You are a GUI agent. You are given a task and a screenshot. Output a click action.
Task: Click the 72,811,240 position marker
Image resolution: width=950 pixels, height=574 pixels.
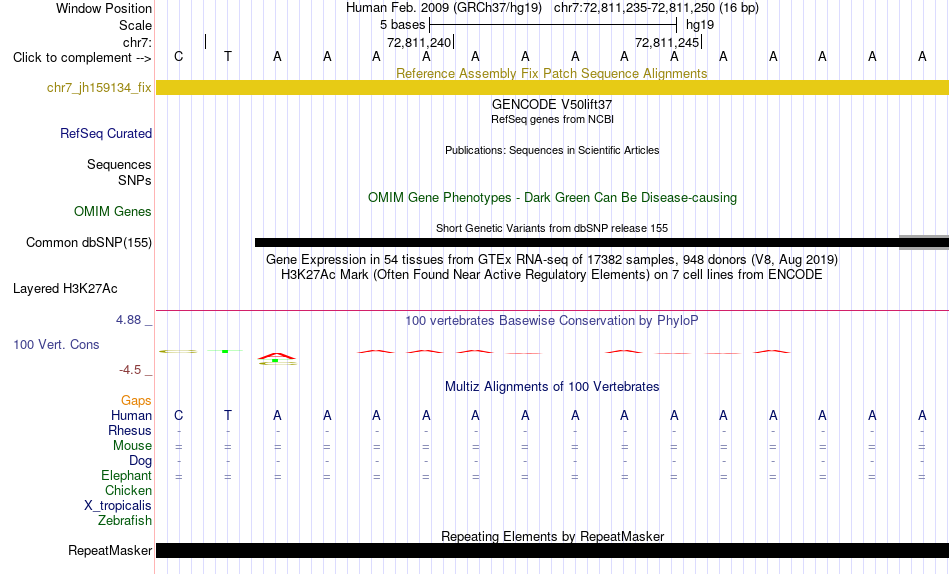pos(420,42)
